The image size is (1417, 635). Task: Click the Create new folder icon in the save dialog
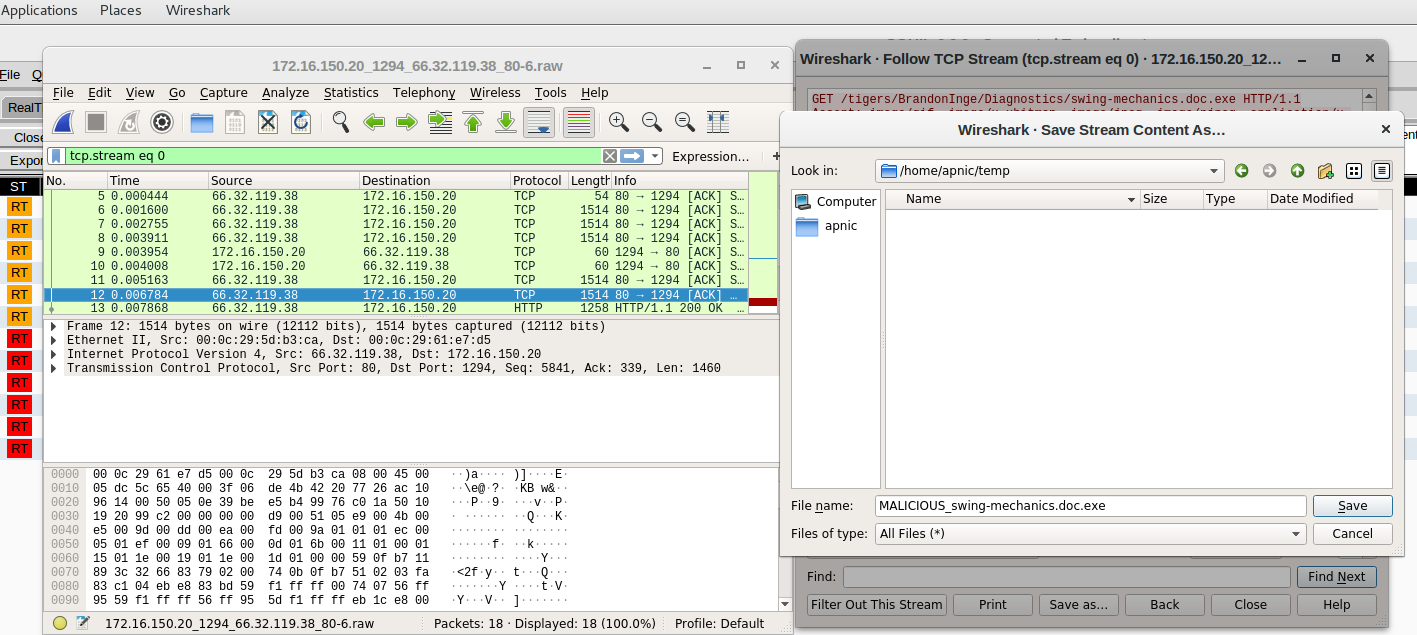(1325, 171)
